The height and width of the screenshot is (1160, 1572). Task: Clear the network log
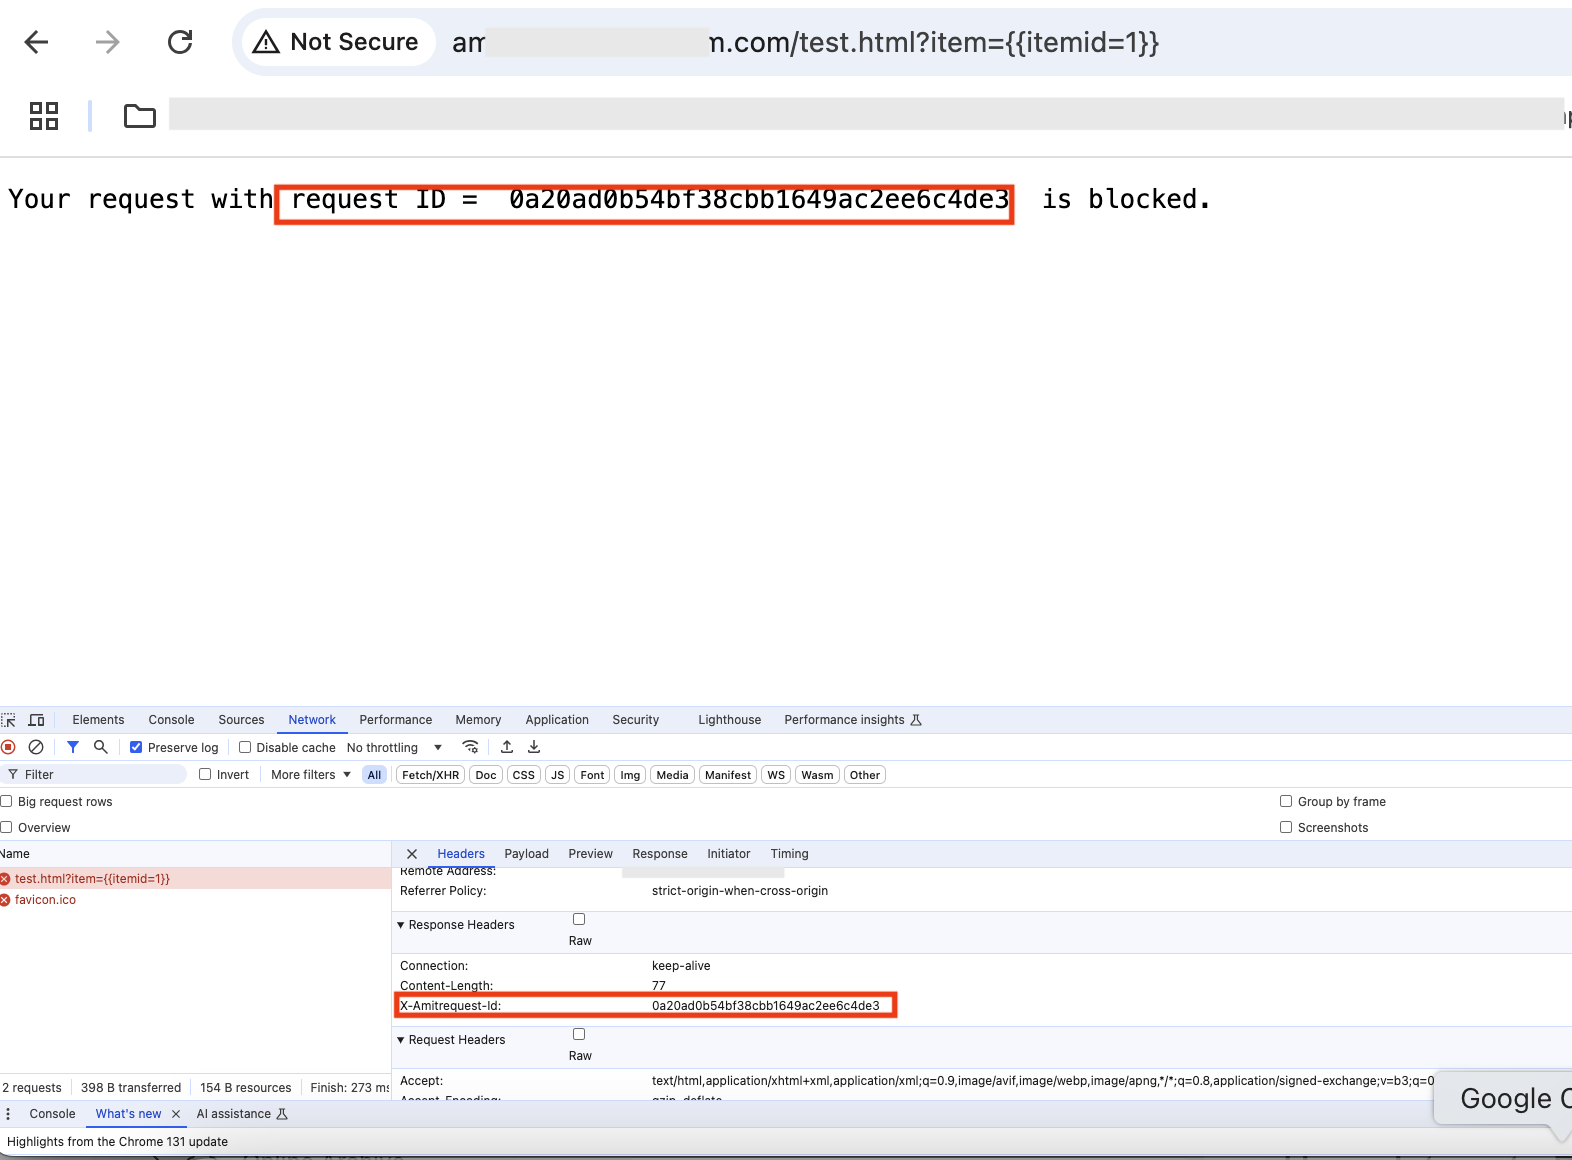coord(36,747)
